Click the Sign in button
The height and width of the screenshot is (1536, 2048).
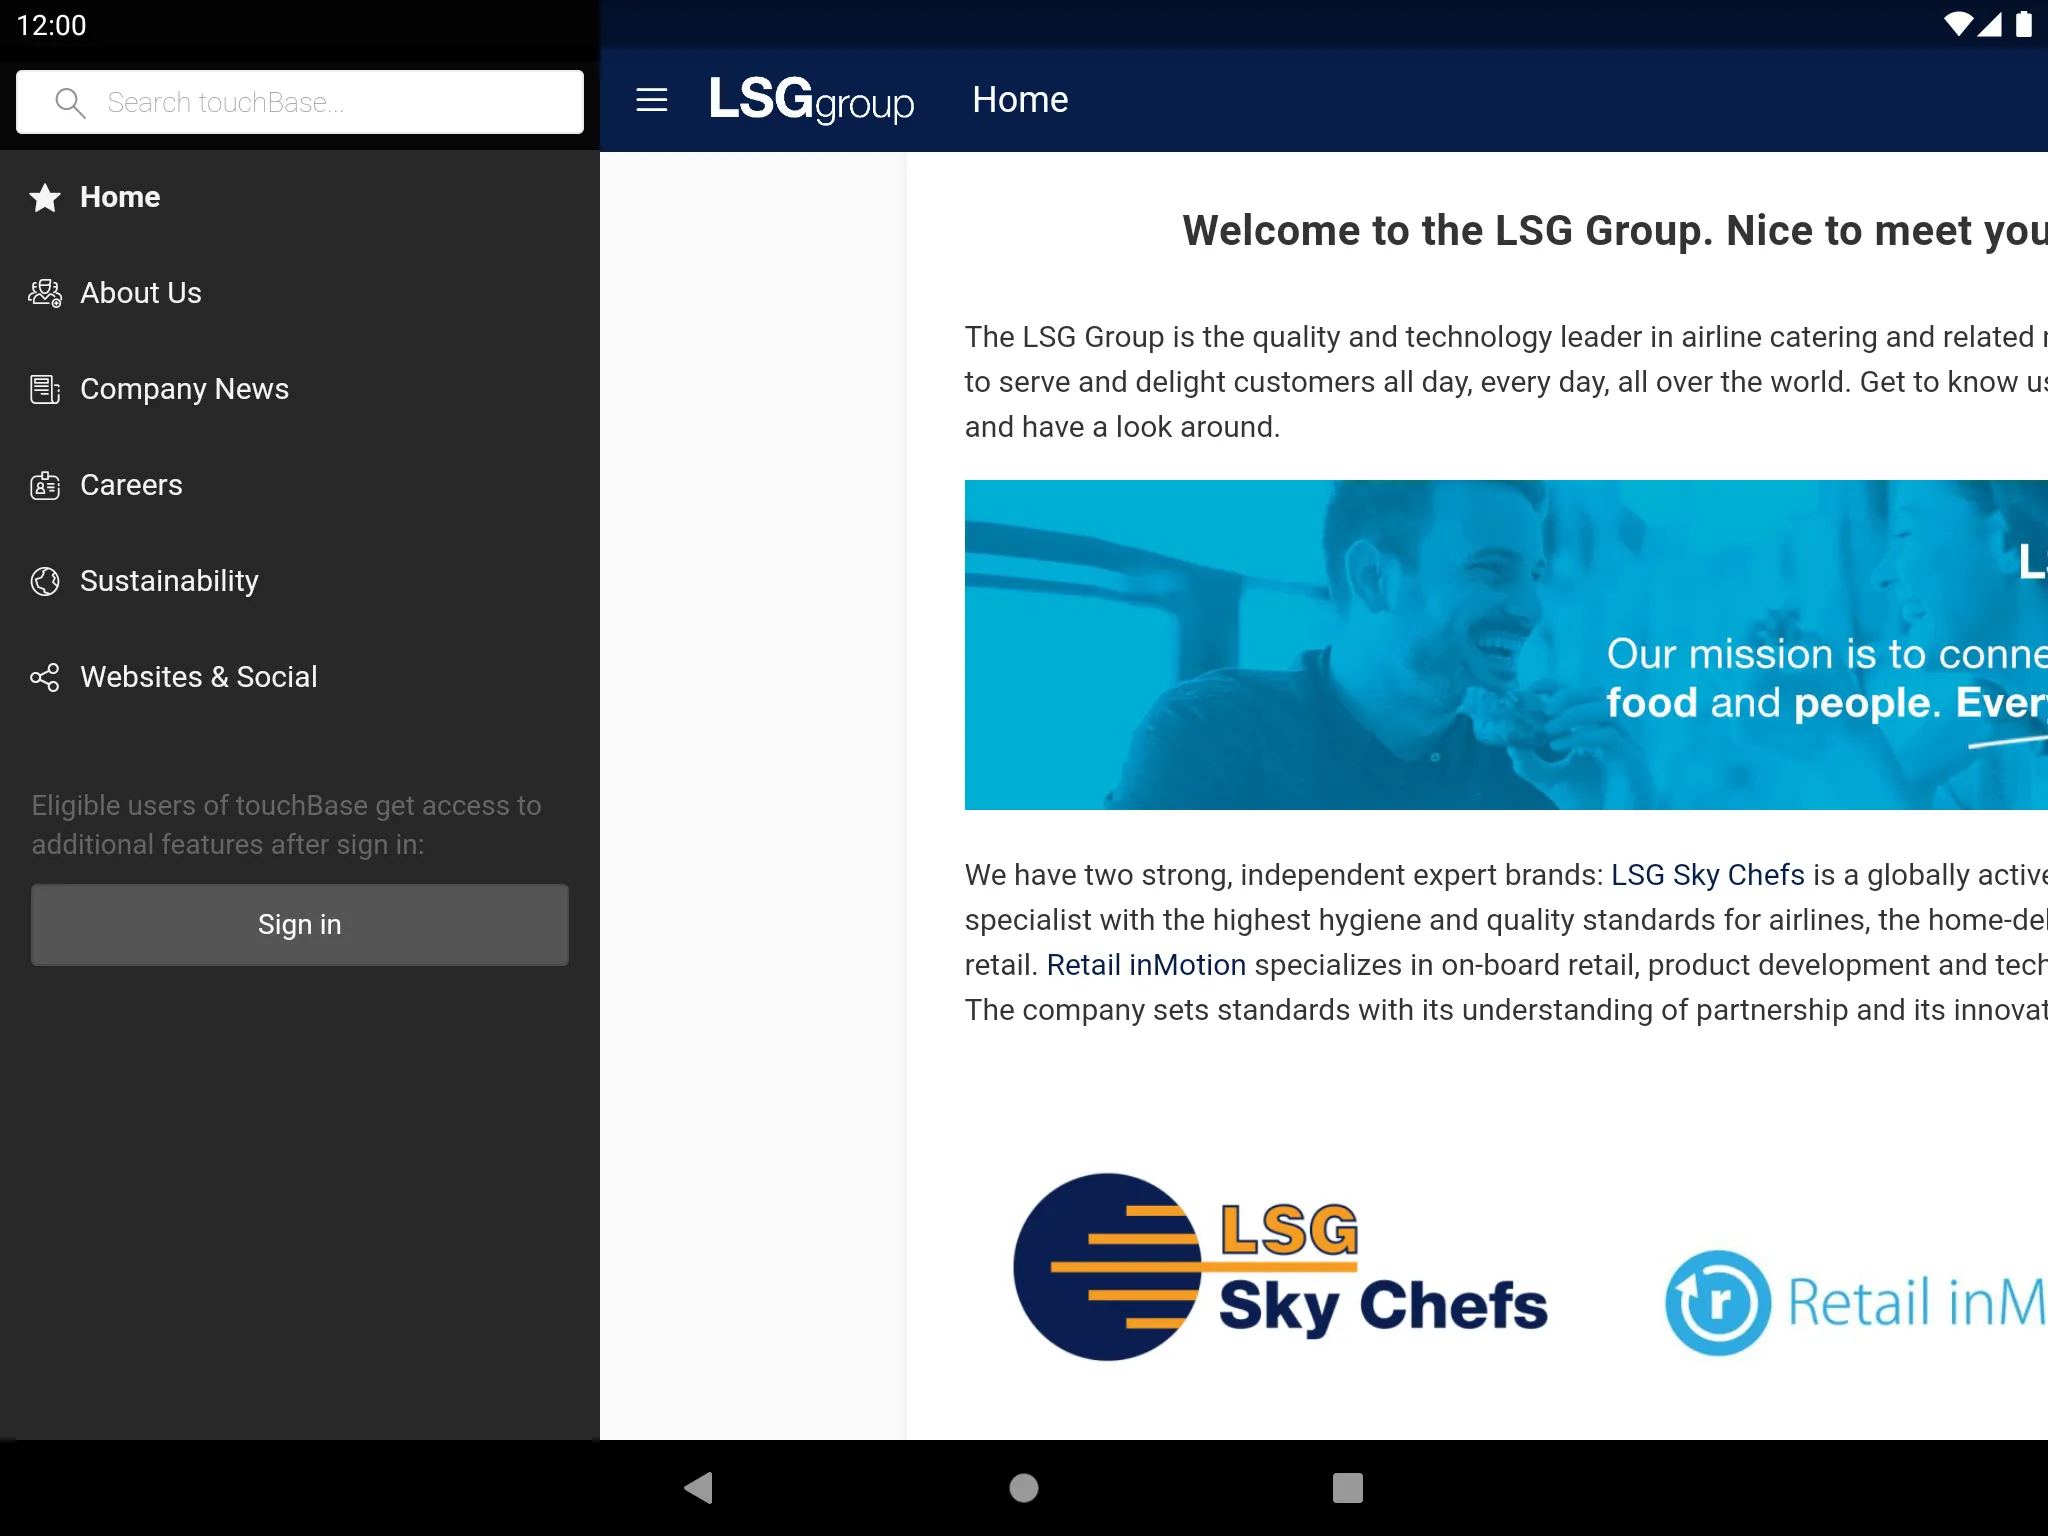(298, 923)
